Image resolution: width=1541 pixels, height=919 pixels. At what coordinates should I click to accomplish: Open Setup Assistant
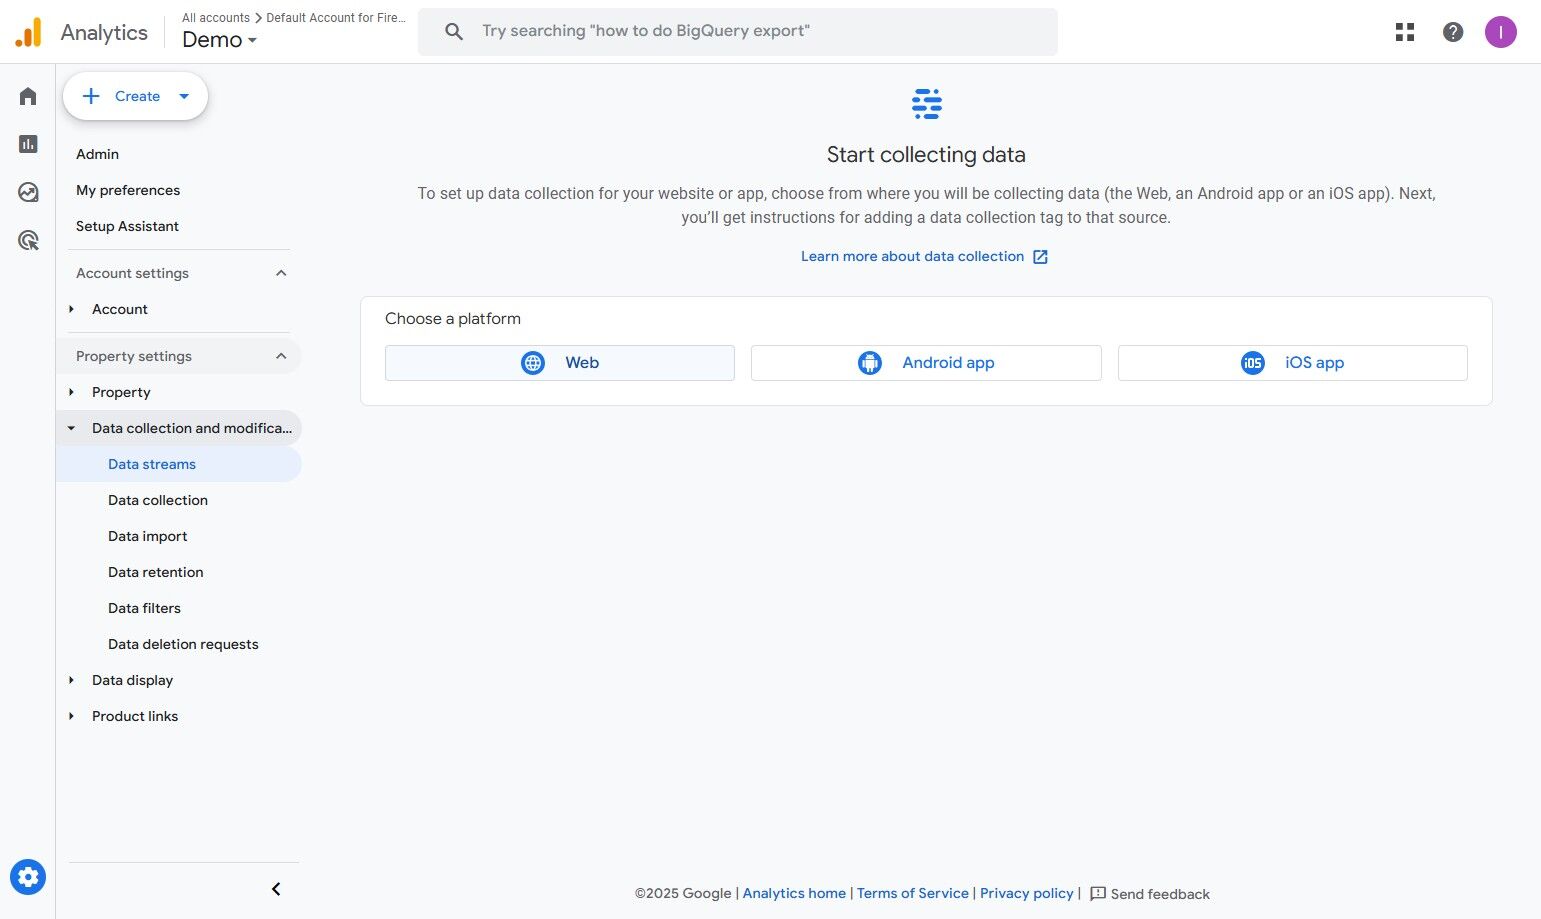(x=127, y=226)
